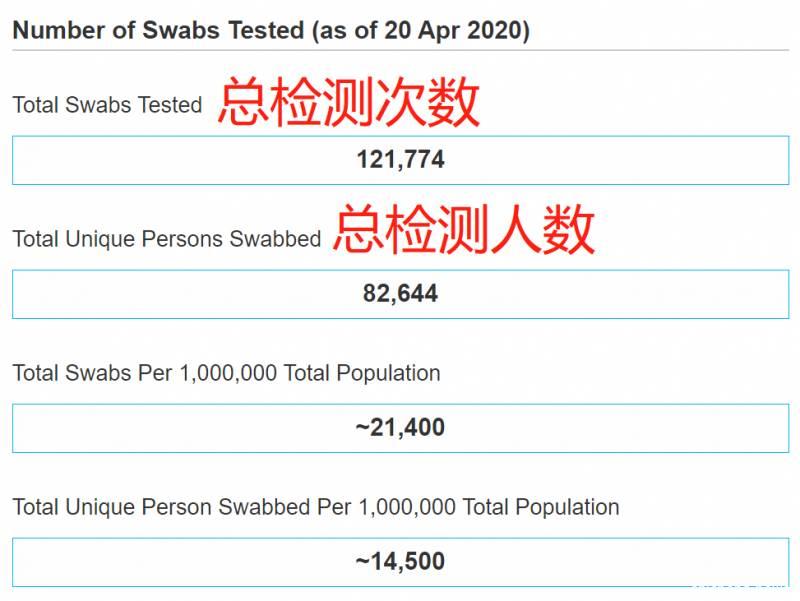This screenshot has width=800, height=601.
Task: Click the 'Number of Swabs Tested' heading
Action: 158,30
